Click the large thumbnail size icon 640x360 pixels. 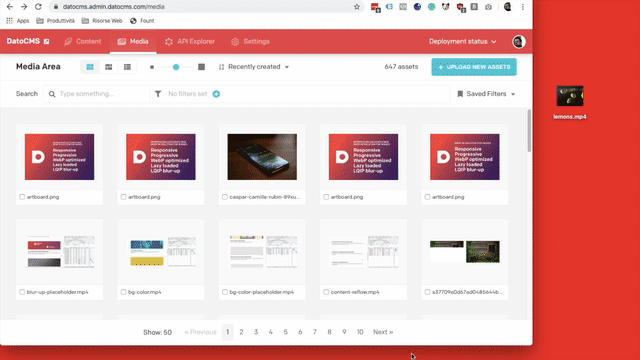tap(201, 67)
